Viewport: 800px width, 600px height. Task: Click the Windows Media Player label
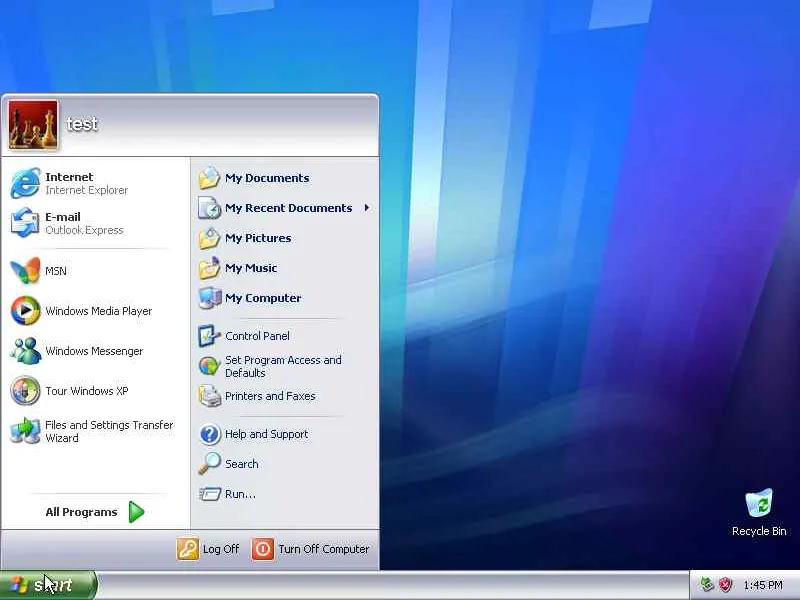coord(98,311)
